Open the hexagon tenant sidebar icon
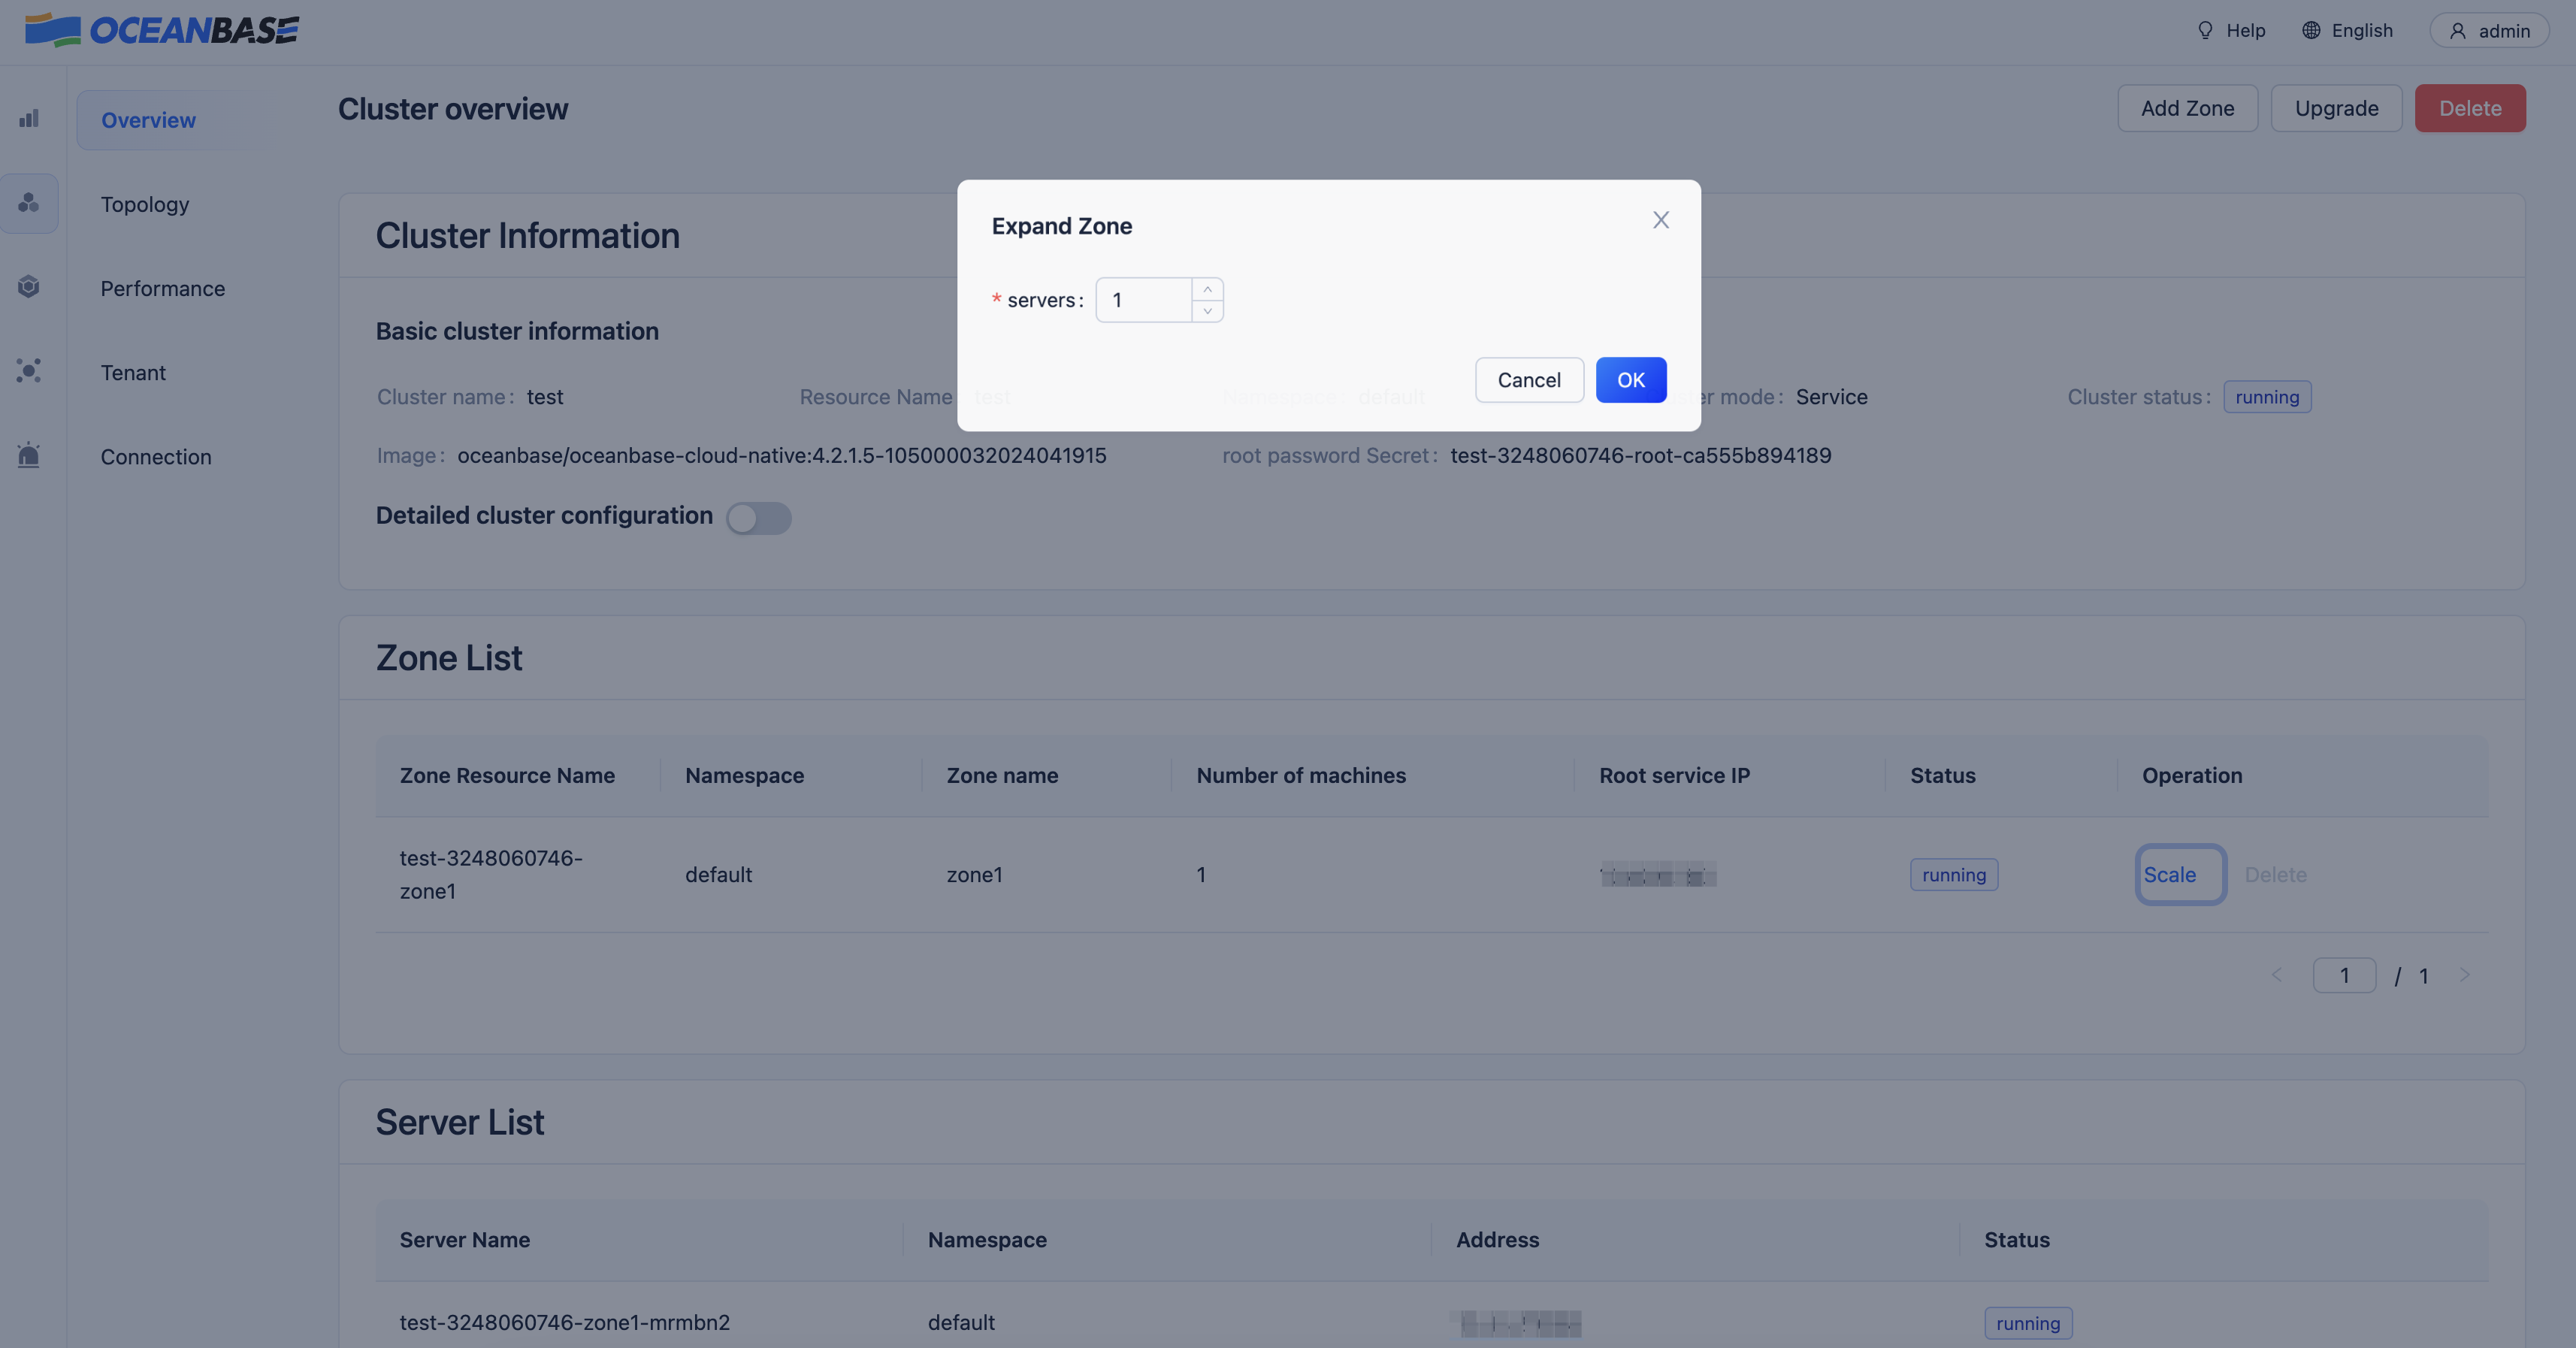The height and width of the screenshot is (1348, 2576). click(29, 287)
